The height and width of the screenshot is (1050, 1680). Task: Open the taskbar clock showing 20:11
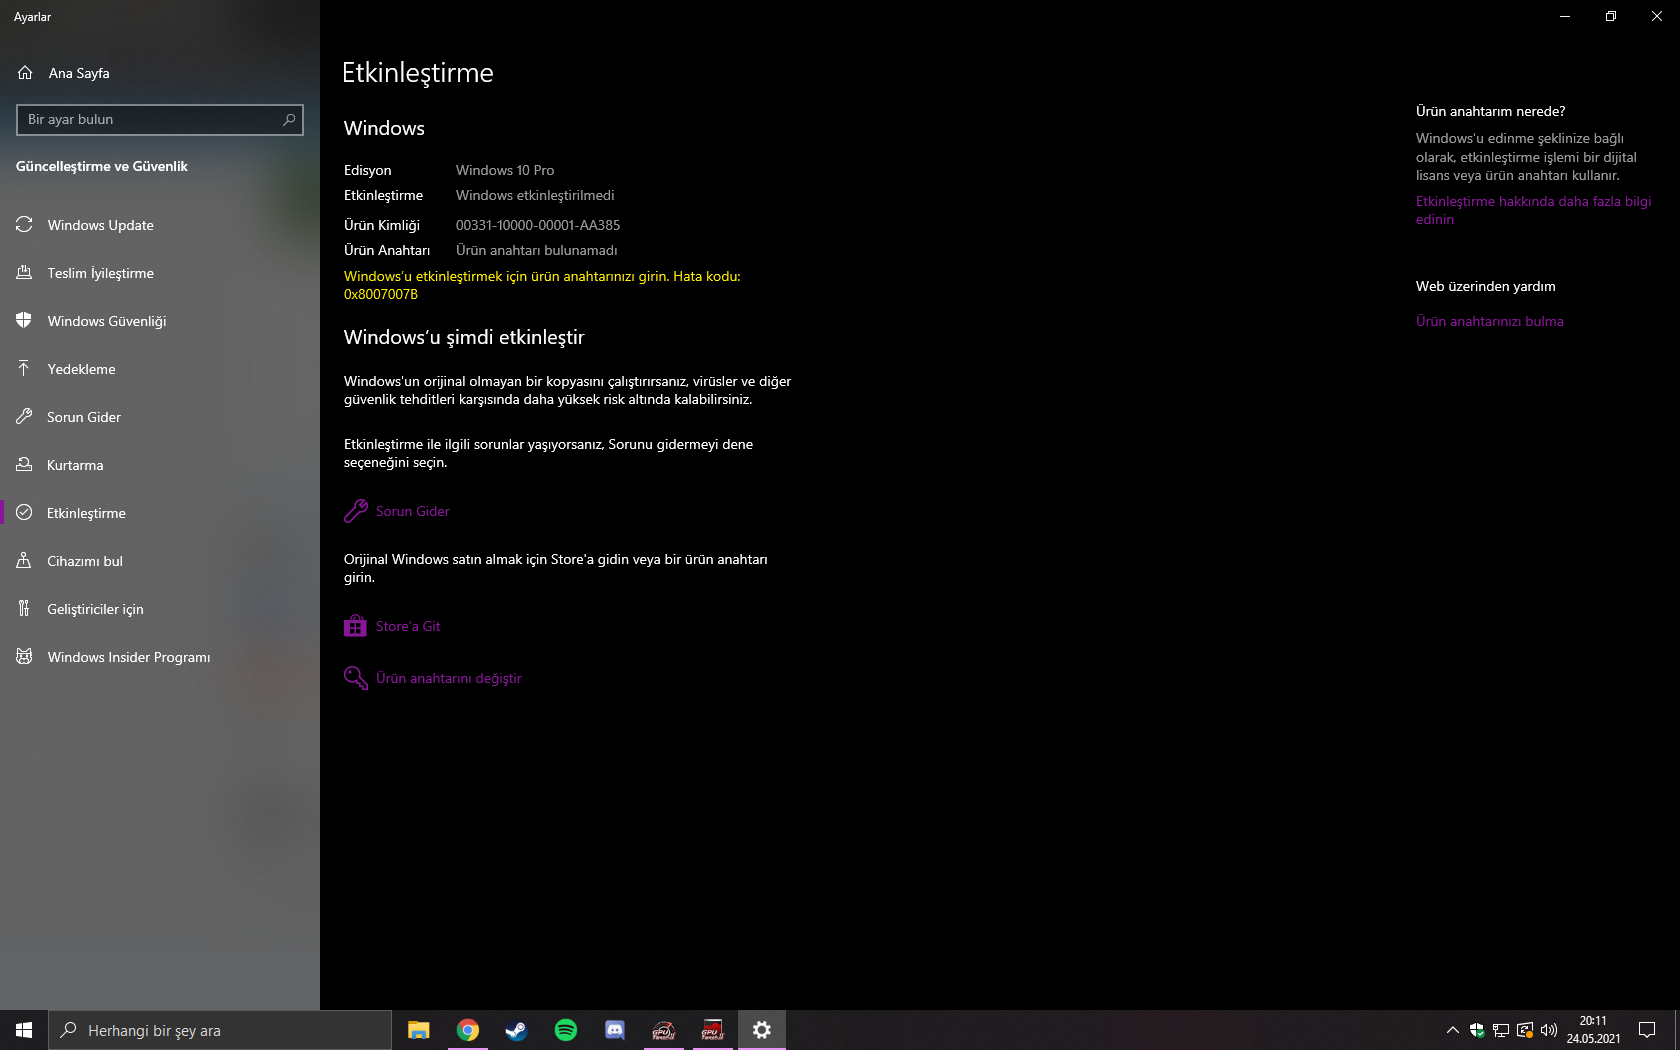(x=1593, y=1030)
